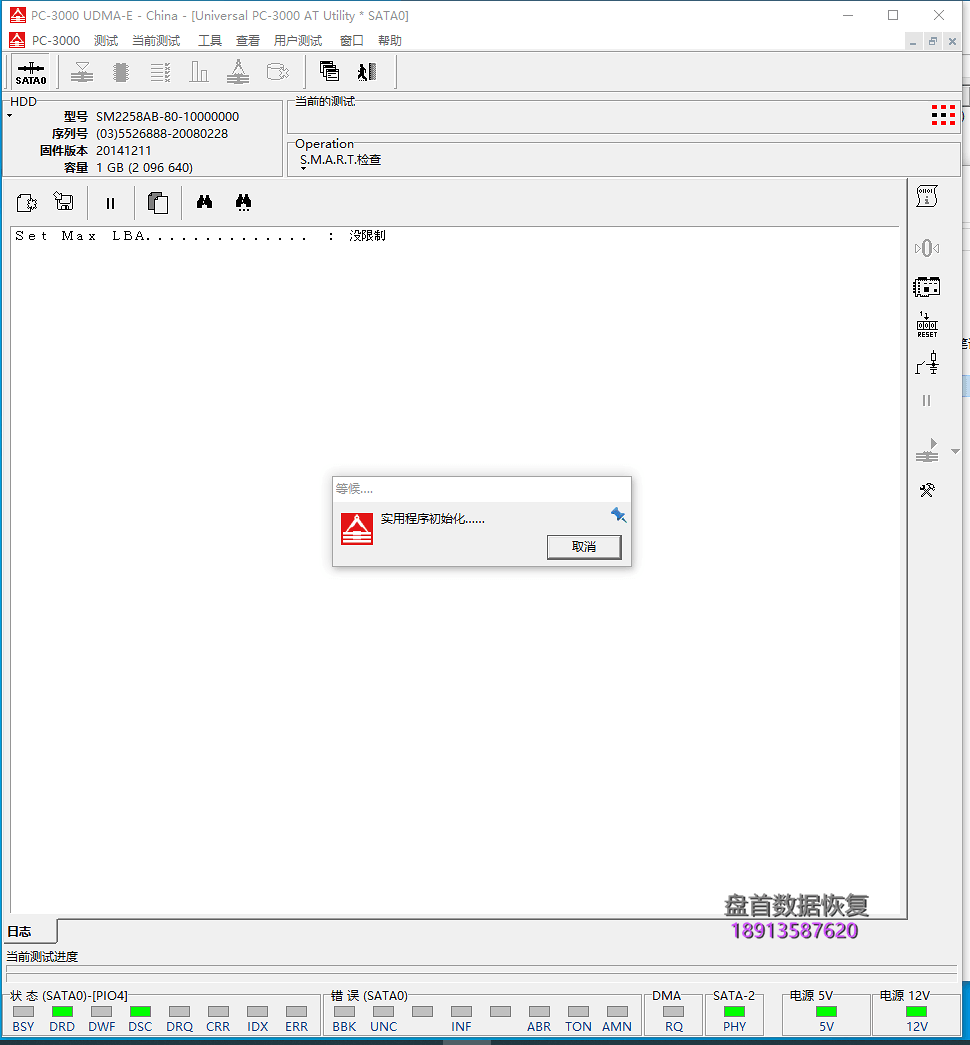This screenshot has height=1045, width=970.
Task: Click the serial number (03)5526888-20080228
Action: click(162, 134)
